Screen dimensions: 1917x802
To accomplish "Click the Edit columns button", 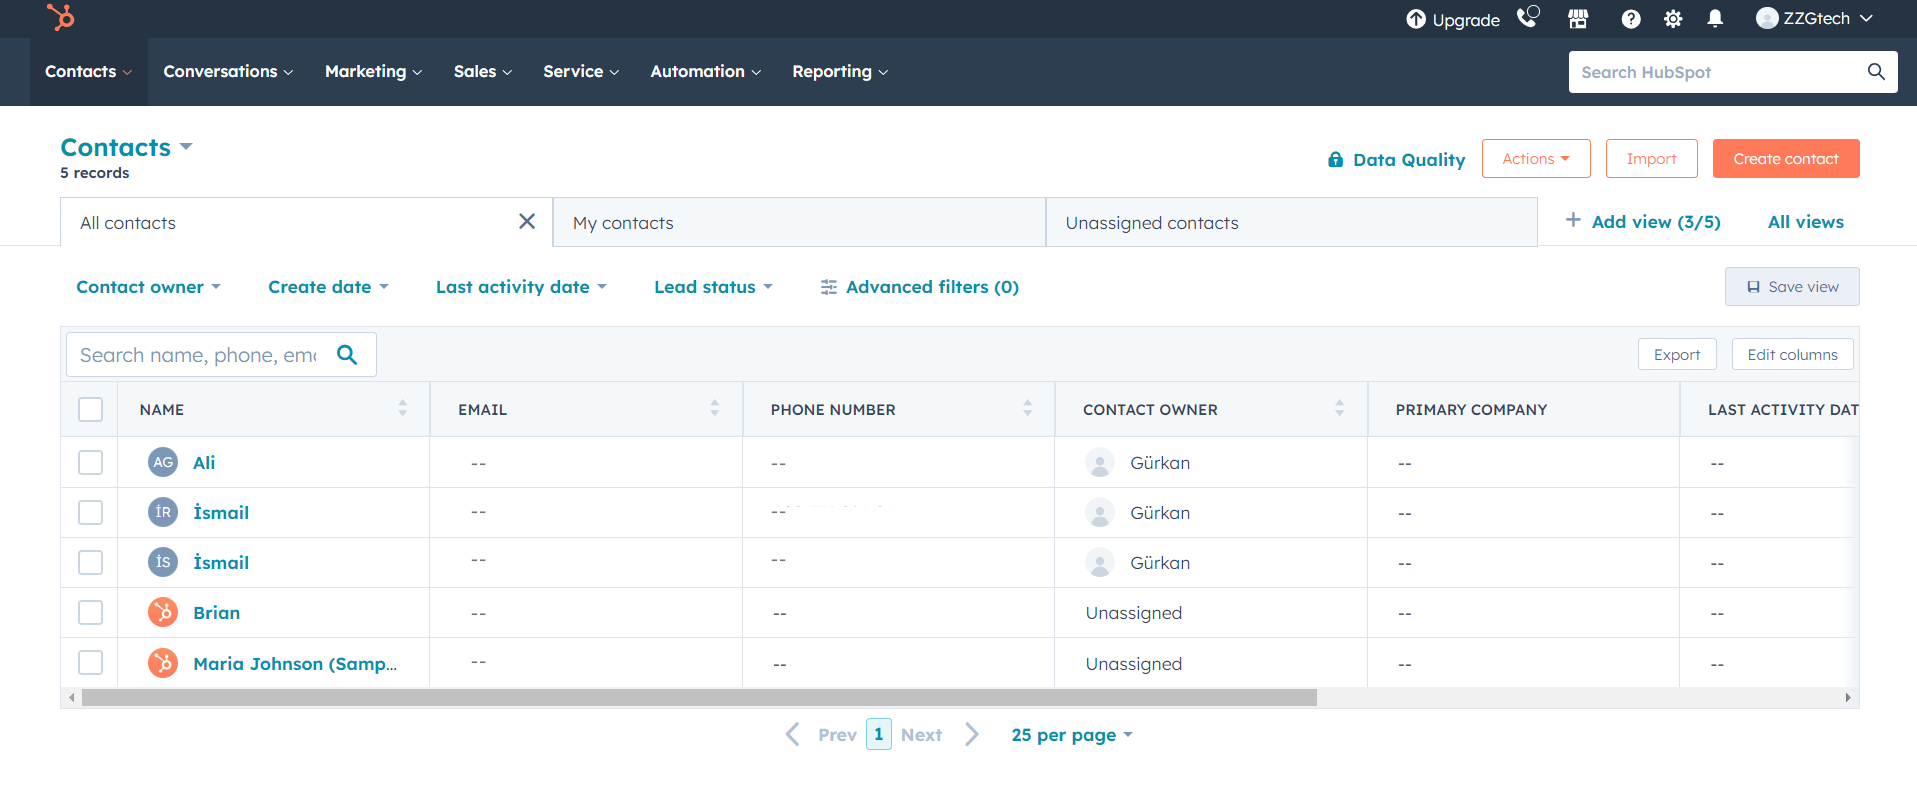I will point(1792,354).
